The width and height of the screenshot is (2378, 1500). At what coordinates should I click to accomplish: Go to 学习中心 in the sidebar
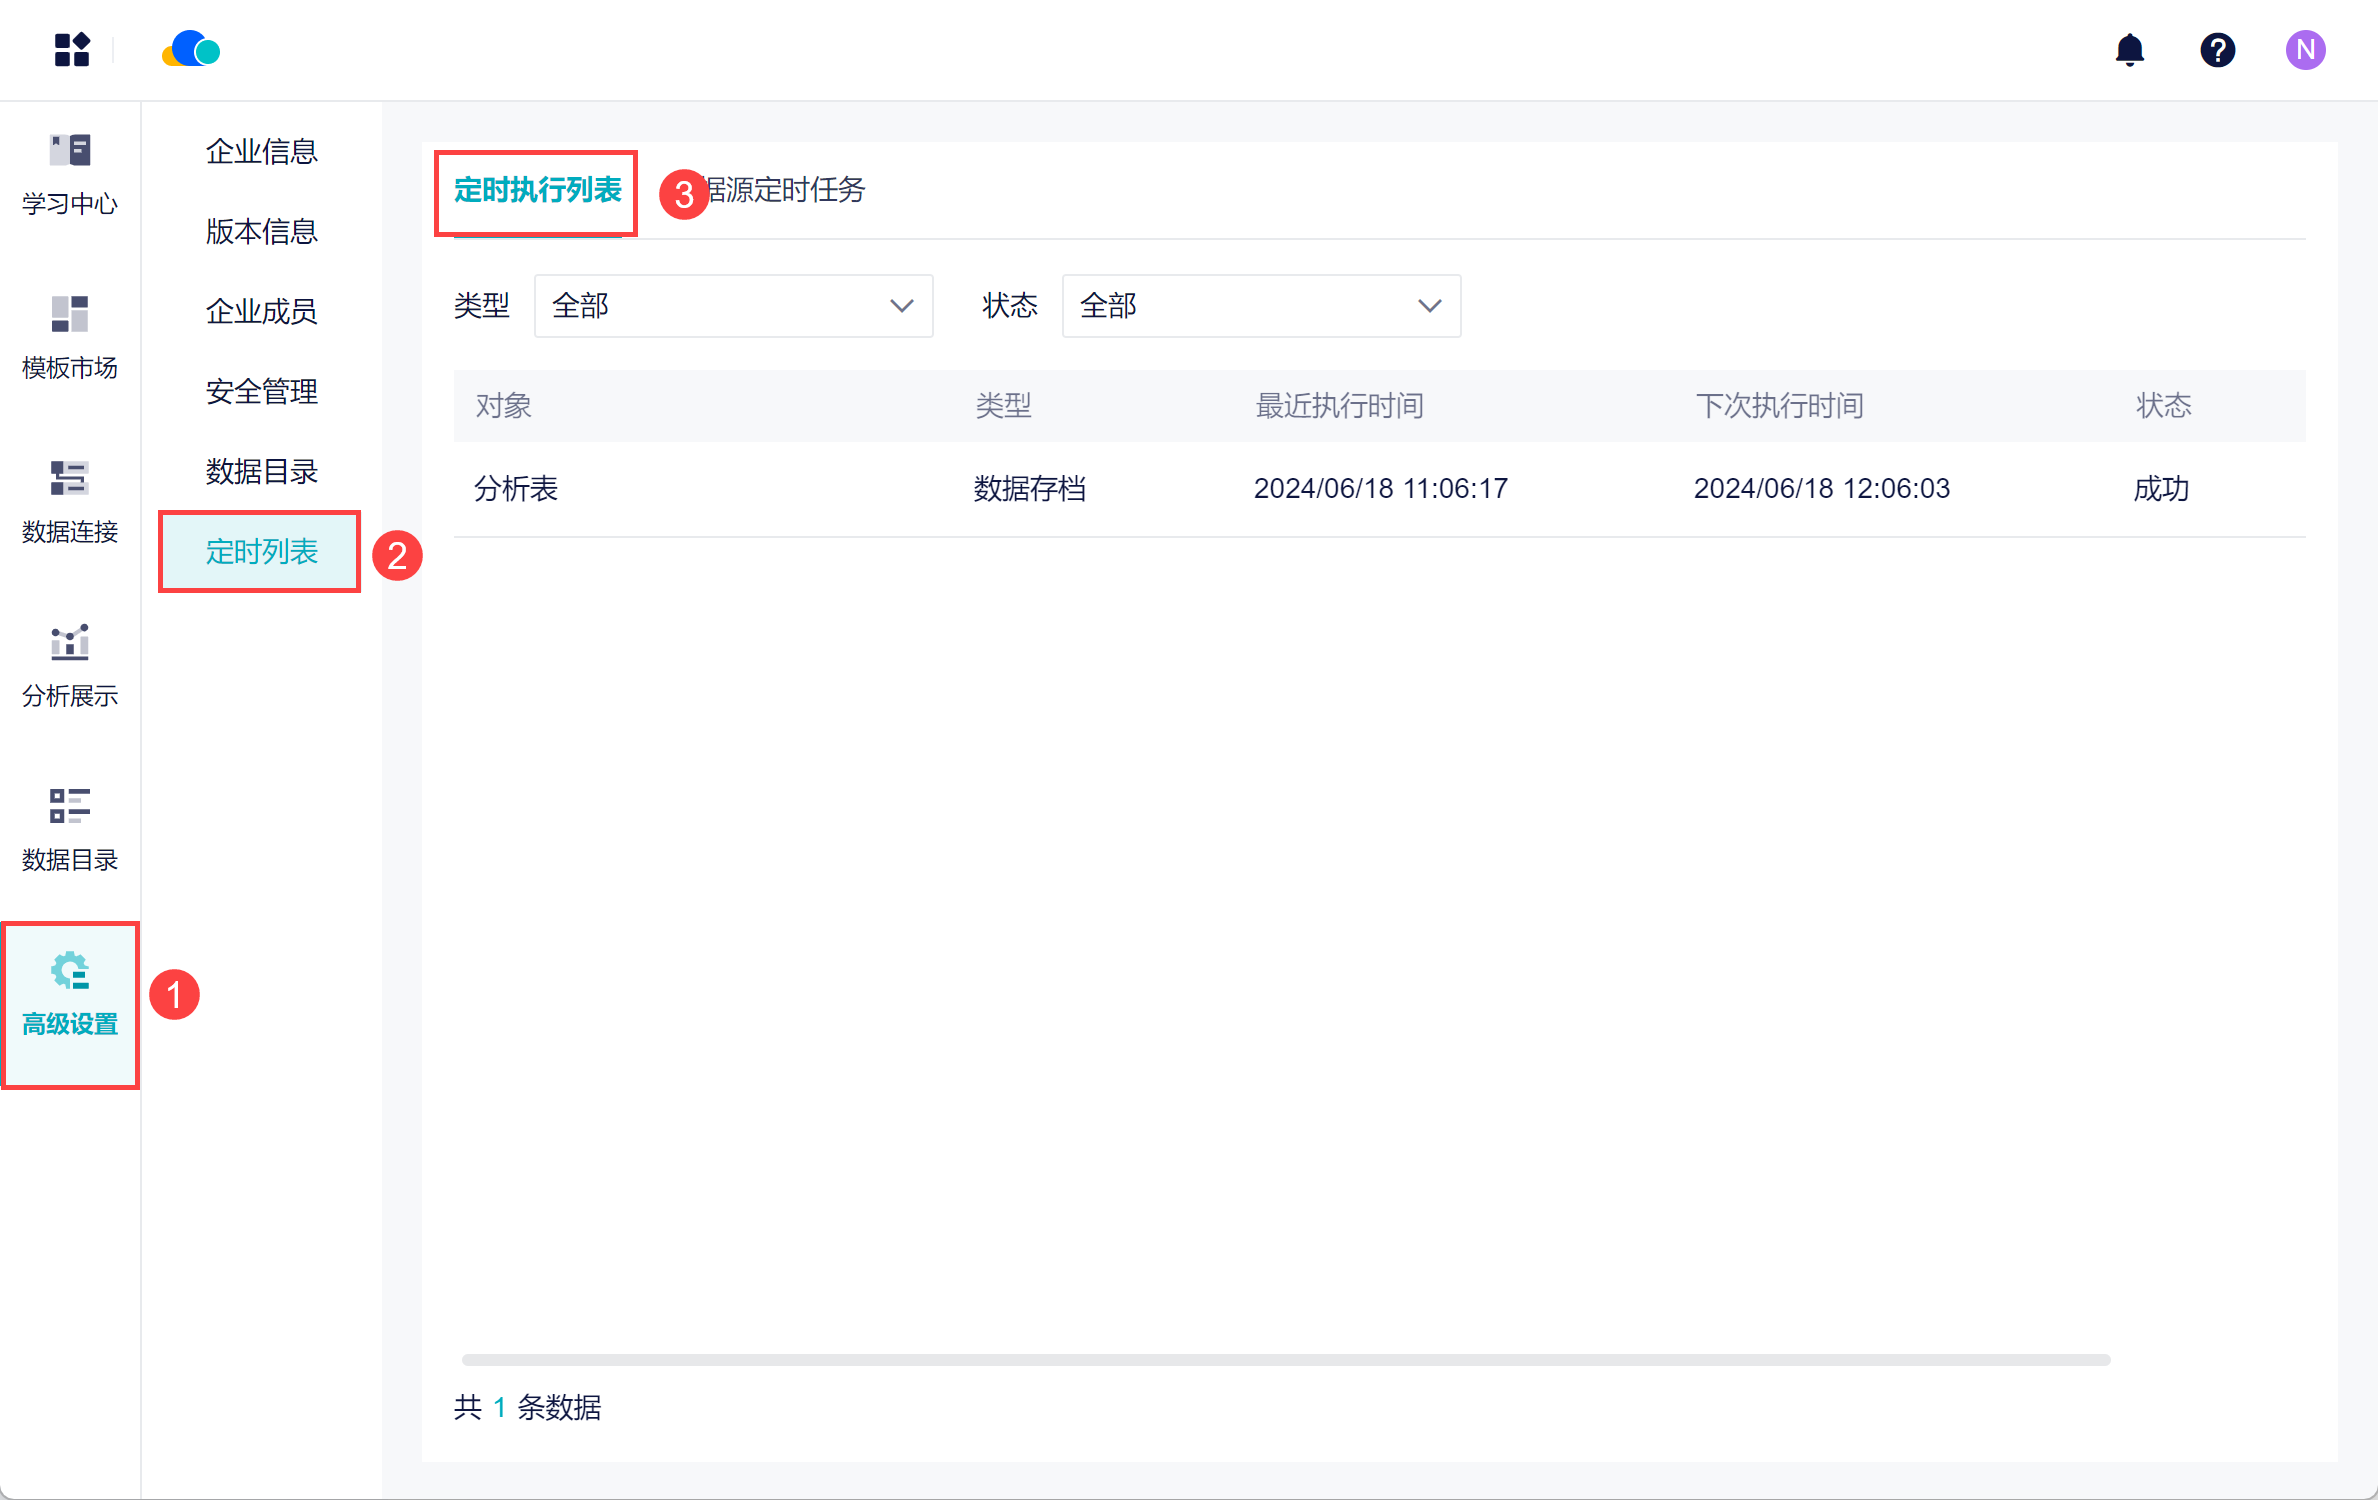(x=70, y=175)
